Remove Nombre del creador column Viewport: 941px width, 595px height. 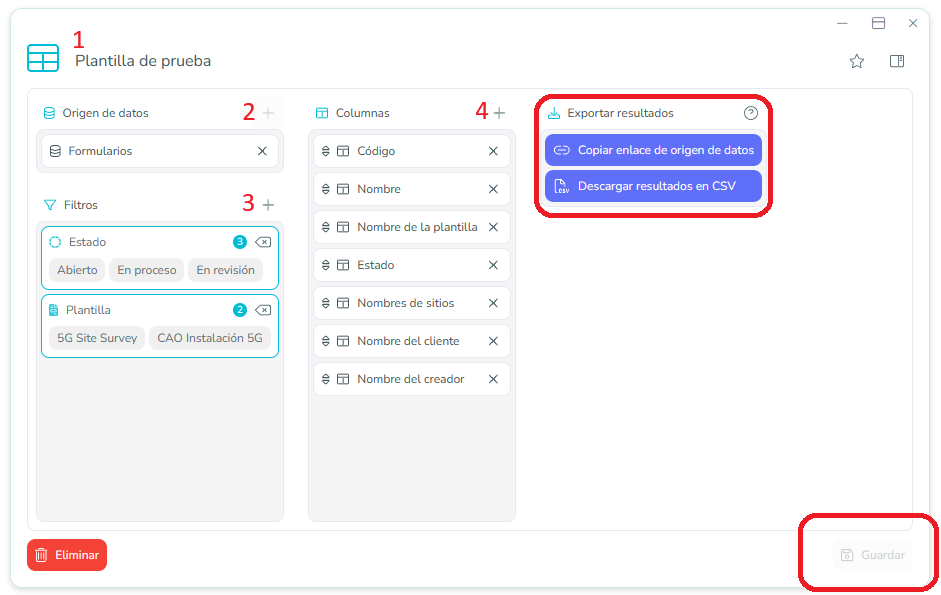(493, 379)
